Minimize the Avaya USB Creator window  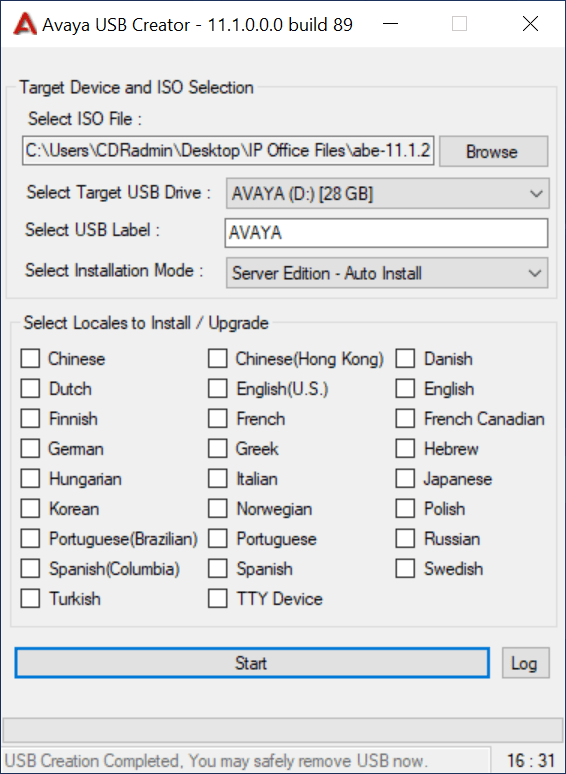(x=390, y=24)
